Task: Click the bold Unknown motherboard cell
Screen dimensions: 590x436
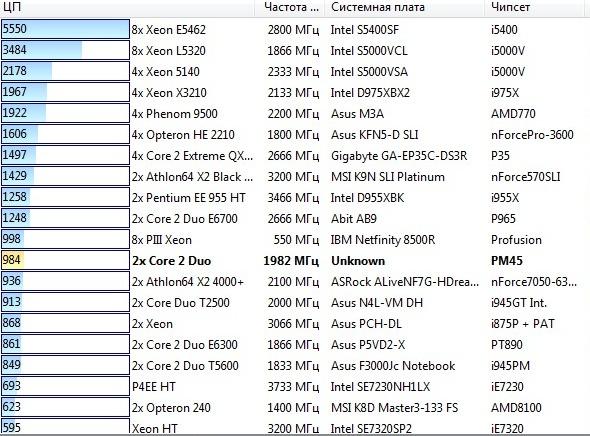Action: coord(358,261)
